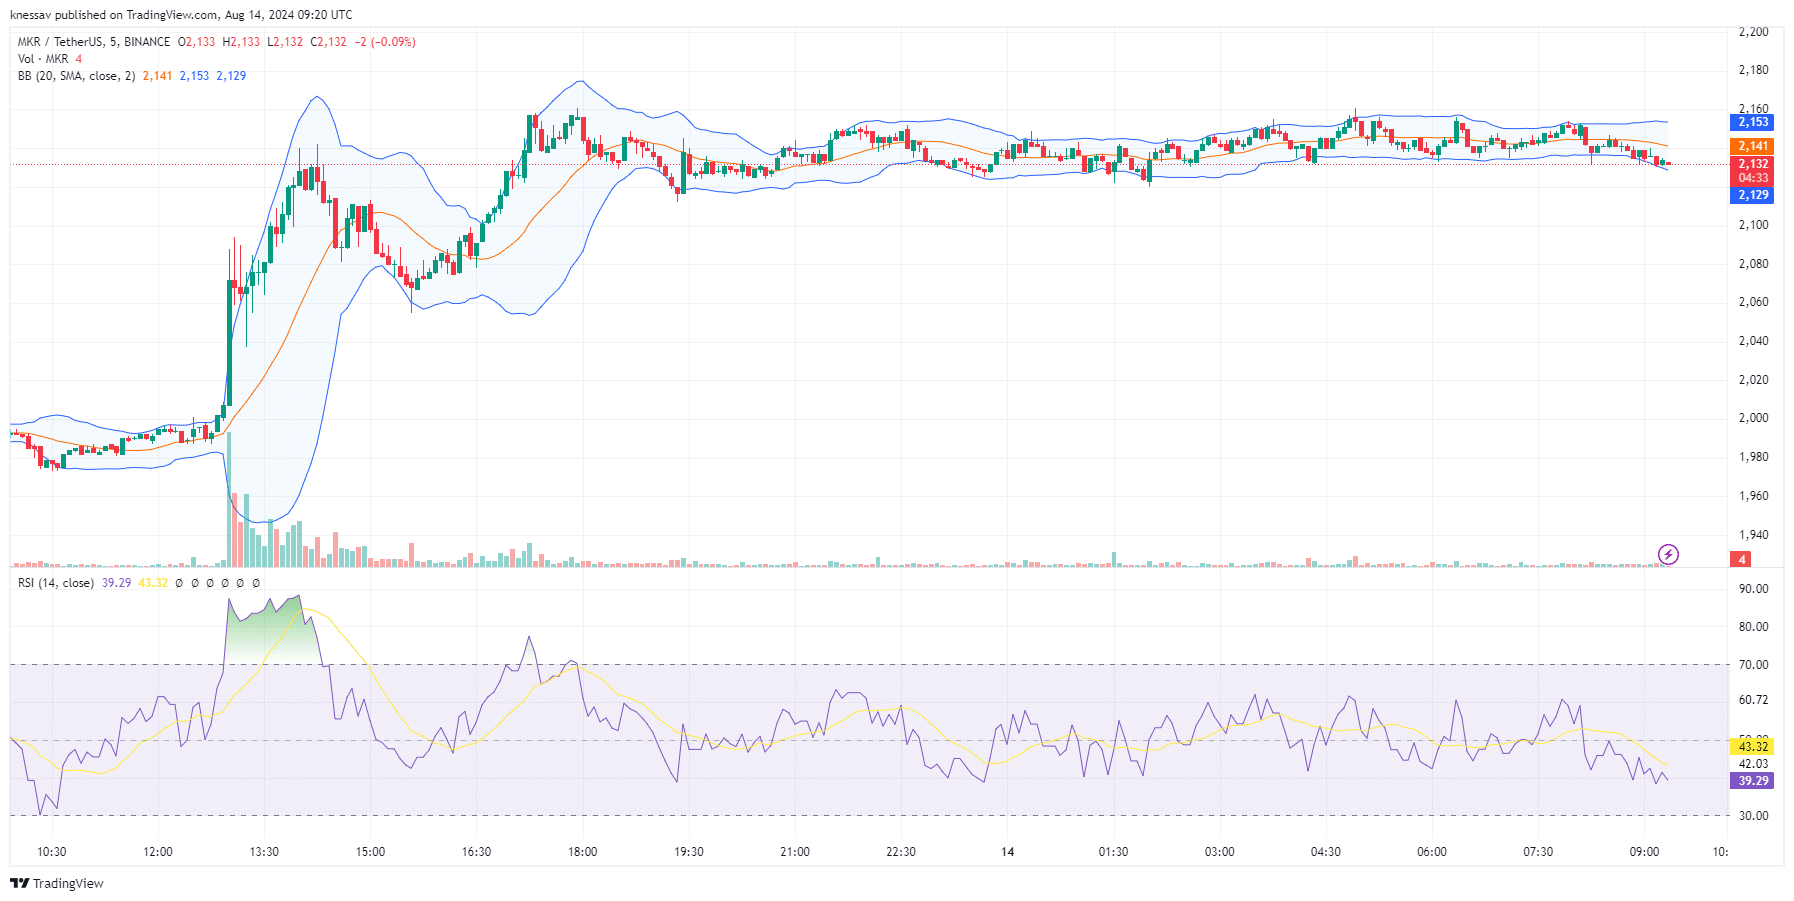Click the 01:30 time axis label
This screenshot has width=1794, height=901.
[1113, 852]
